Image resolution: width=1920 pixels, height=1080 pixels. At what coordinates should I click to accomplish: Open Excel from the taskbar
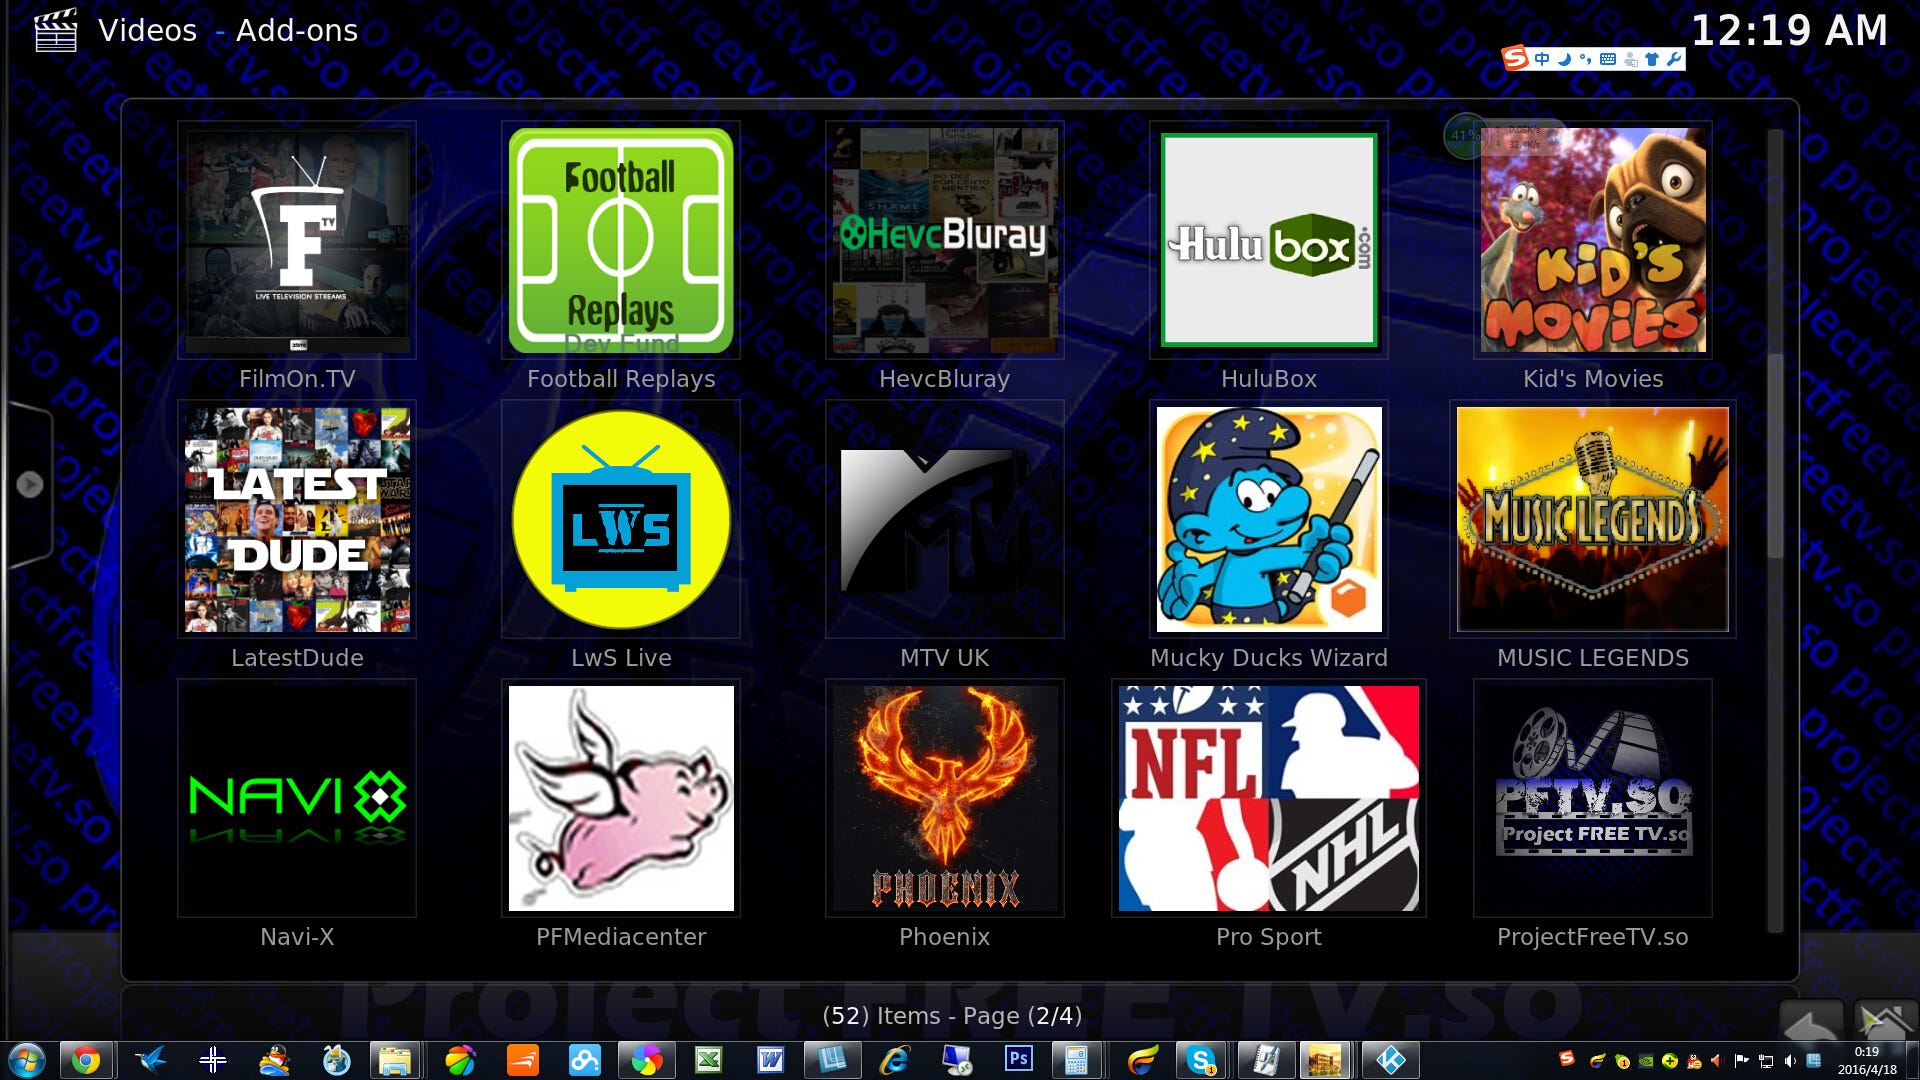[x=709, y=1060]
